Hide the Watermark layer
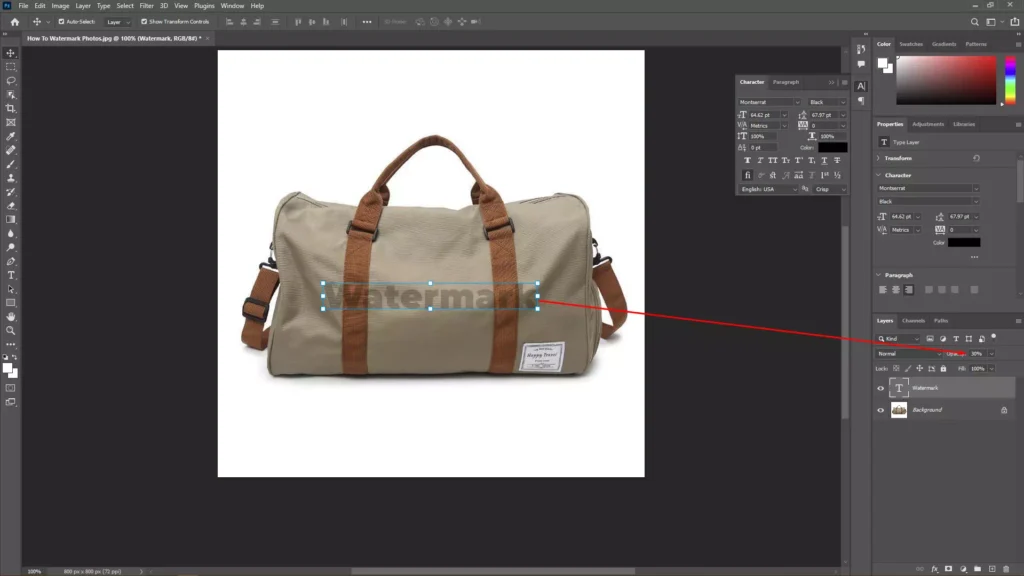Screen dimensions: 1024x576 [880, 389]
